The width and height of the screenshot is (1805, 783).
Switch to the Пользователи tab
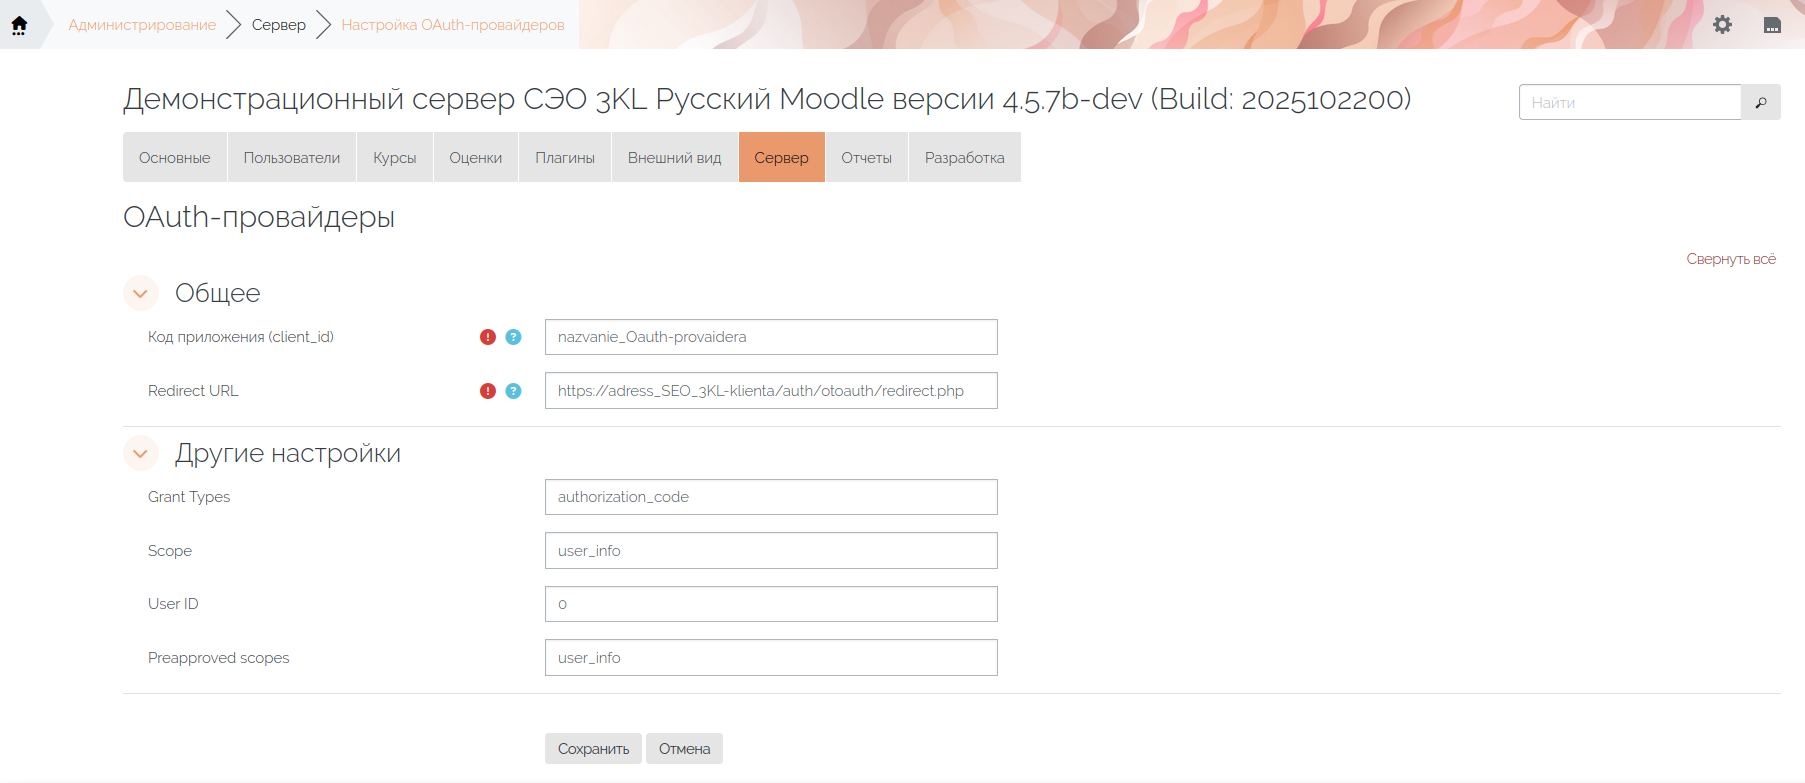point(291,158)
